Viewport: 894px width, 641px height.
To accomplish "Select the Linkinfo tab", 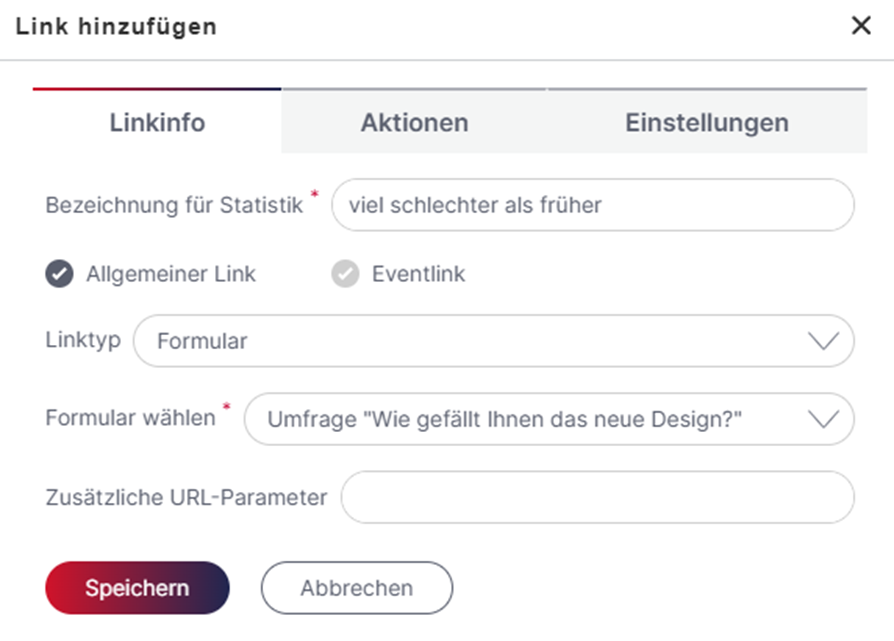I will click(157, 121).
